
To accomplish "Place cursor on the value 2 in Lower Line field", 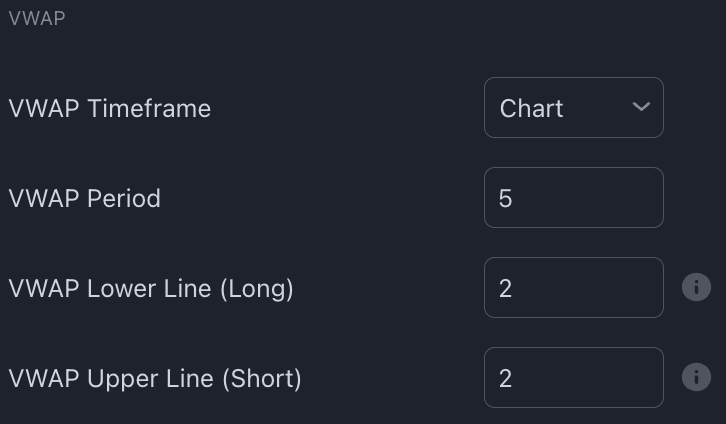I will [505, 288].
